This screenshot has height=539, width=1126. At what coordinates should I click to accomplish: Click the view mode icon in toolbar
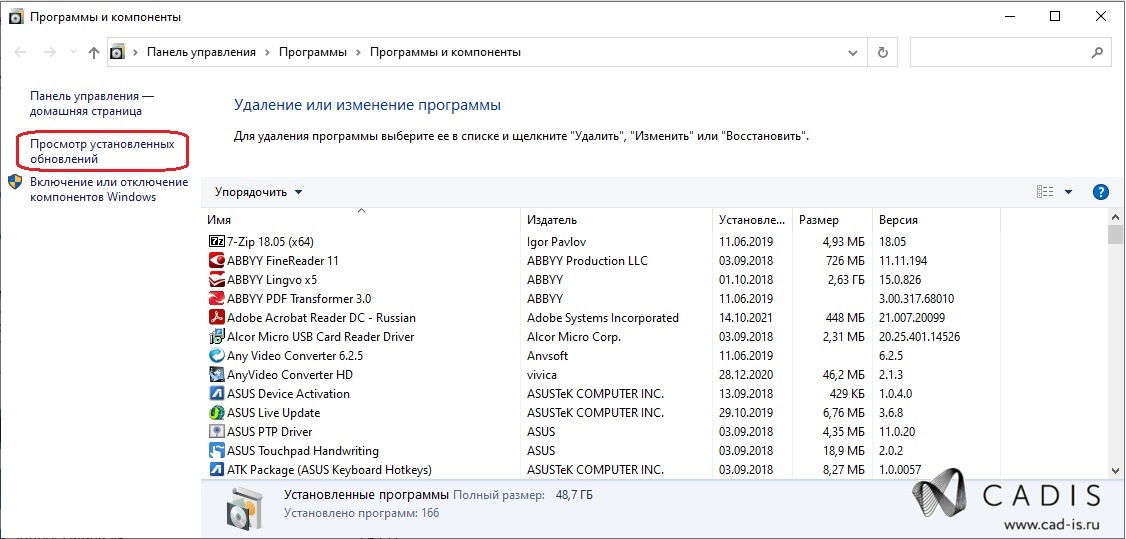1045,192
